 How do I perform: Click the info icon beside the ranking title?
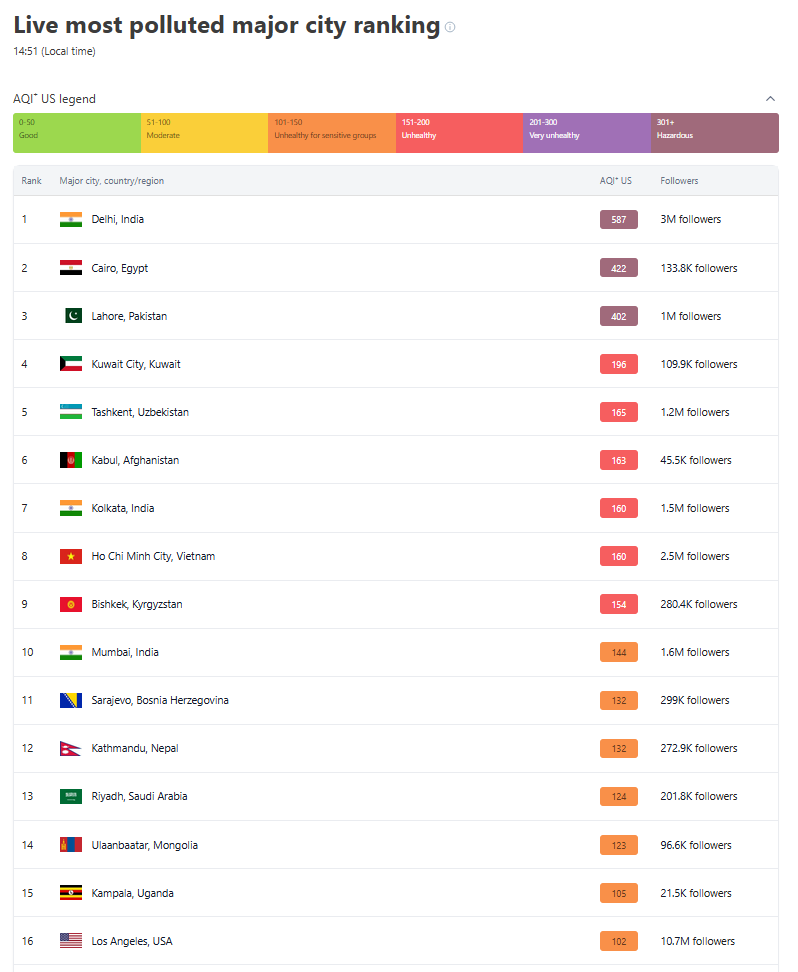pyautogui.click(x=450, y=27)
